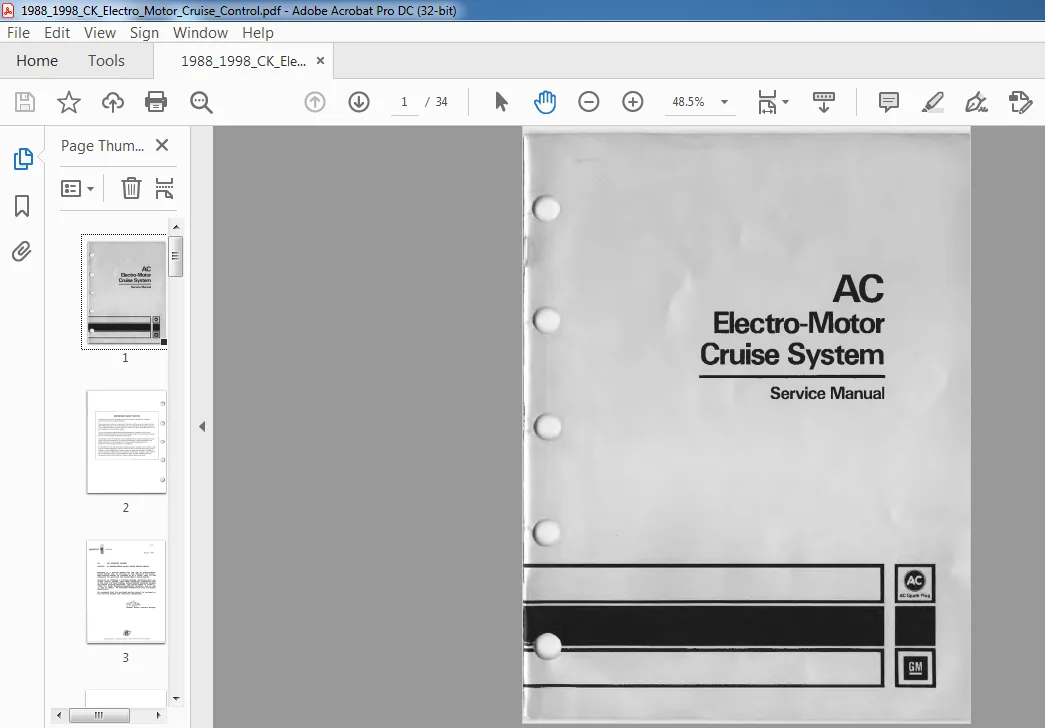This screenshot has height=728, width=1045.
Task: Close the Page Thumbnails panel
Action: (x=162, y=145)
